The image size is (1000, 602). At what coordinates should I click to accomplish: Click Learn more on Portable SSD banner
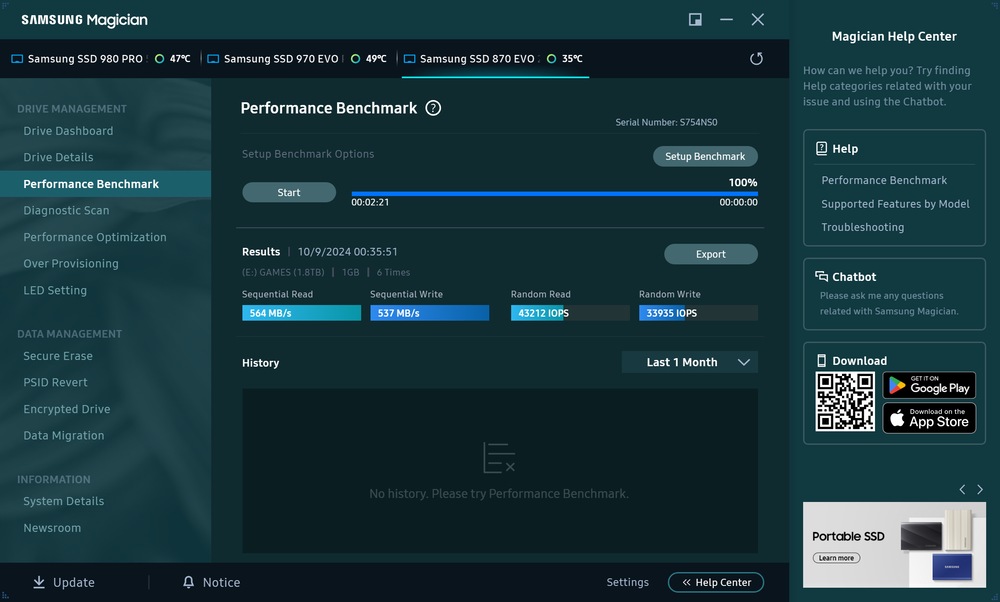(836, 558)
